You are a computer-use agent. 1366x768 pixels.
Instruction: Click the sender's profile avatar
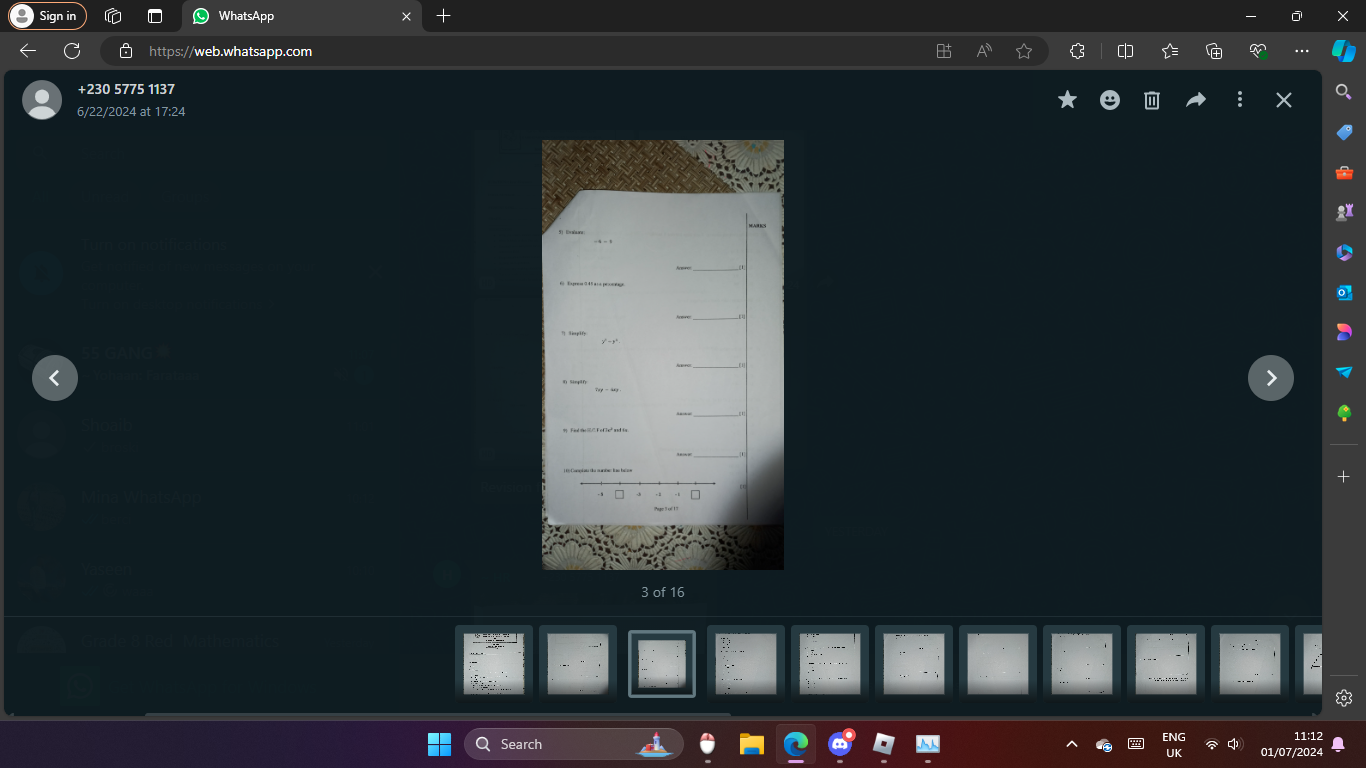click(42, 100)
